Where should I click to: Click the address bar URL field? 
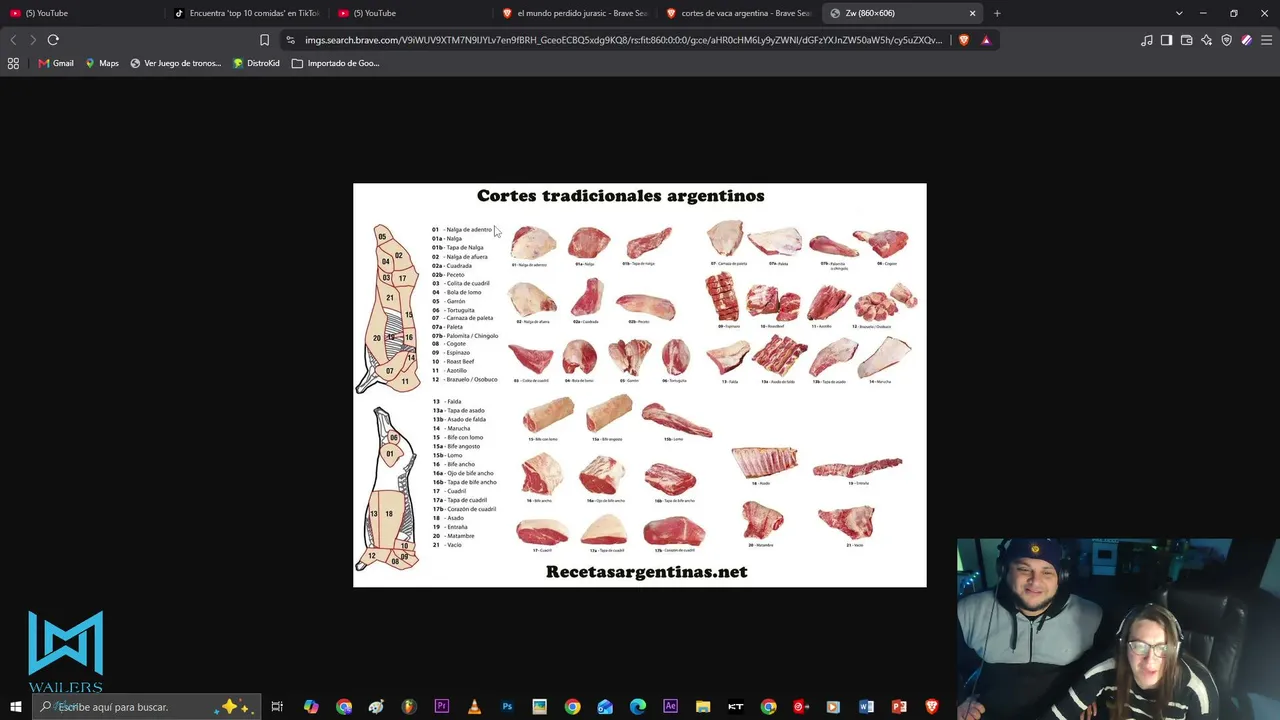click(623, 40)
